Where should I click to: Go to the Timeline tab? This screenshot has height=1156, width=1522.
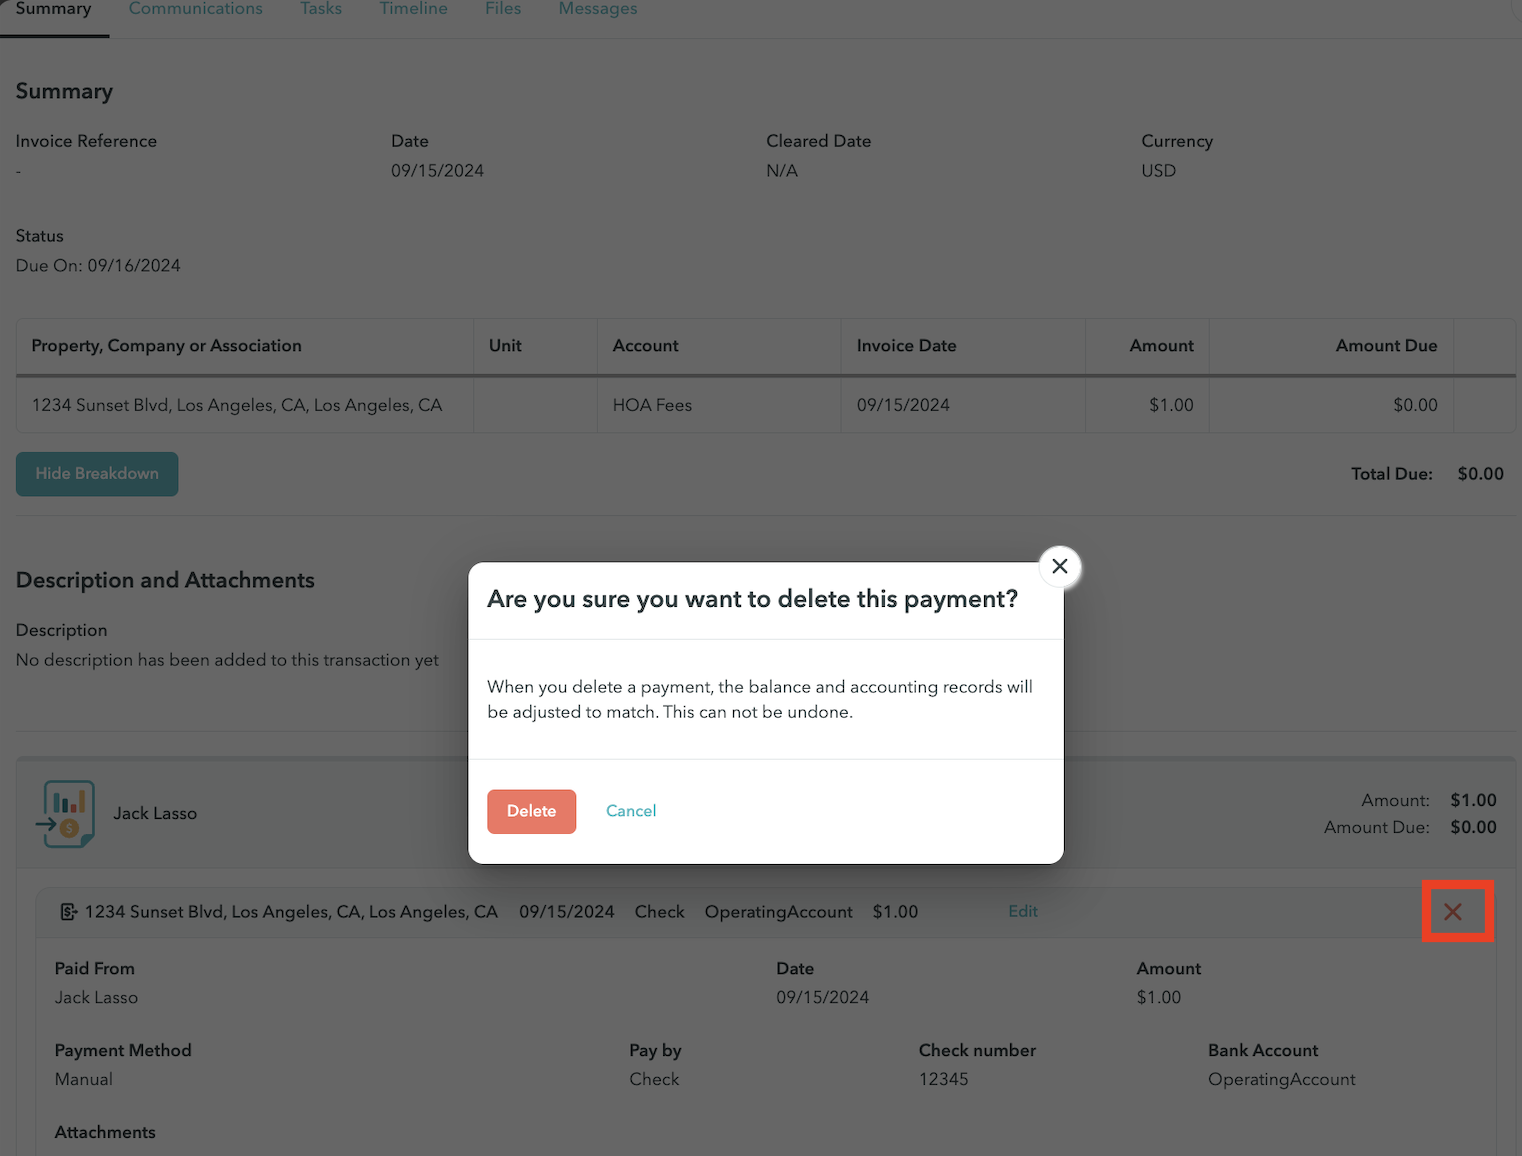click(x=413, y=9)
